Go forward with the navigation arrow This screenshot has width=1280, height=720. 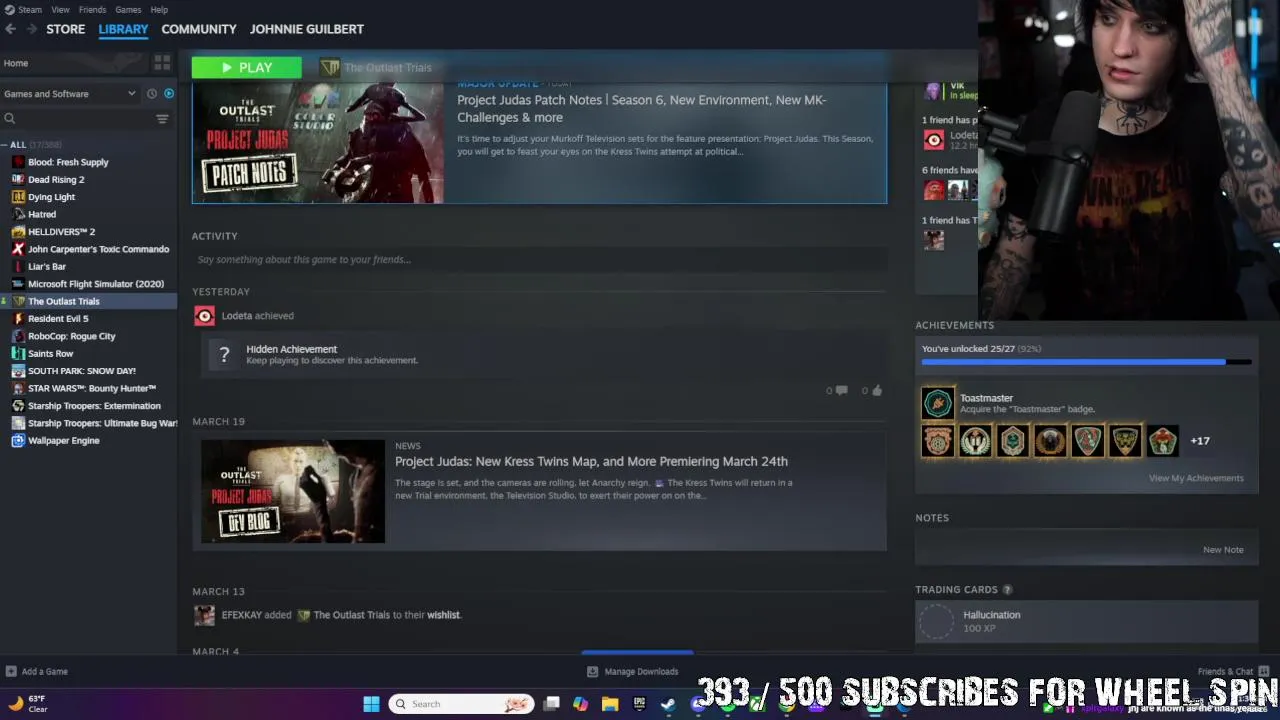[32, 29]
